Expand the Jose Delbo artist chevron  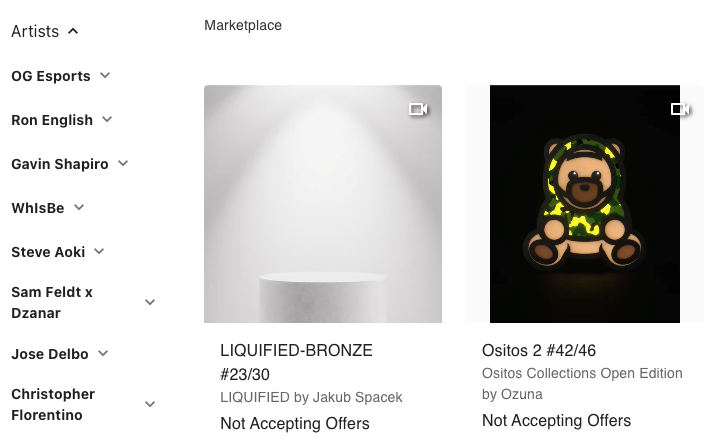[x=103, y=353]
